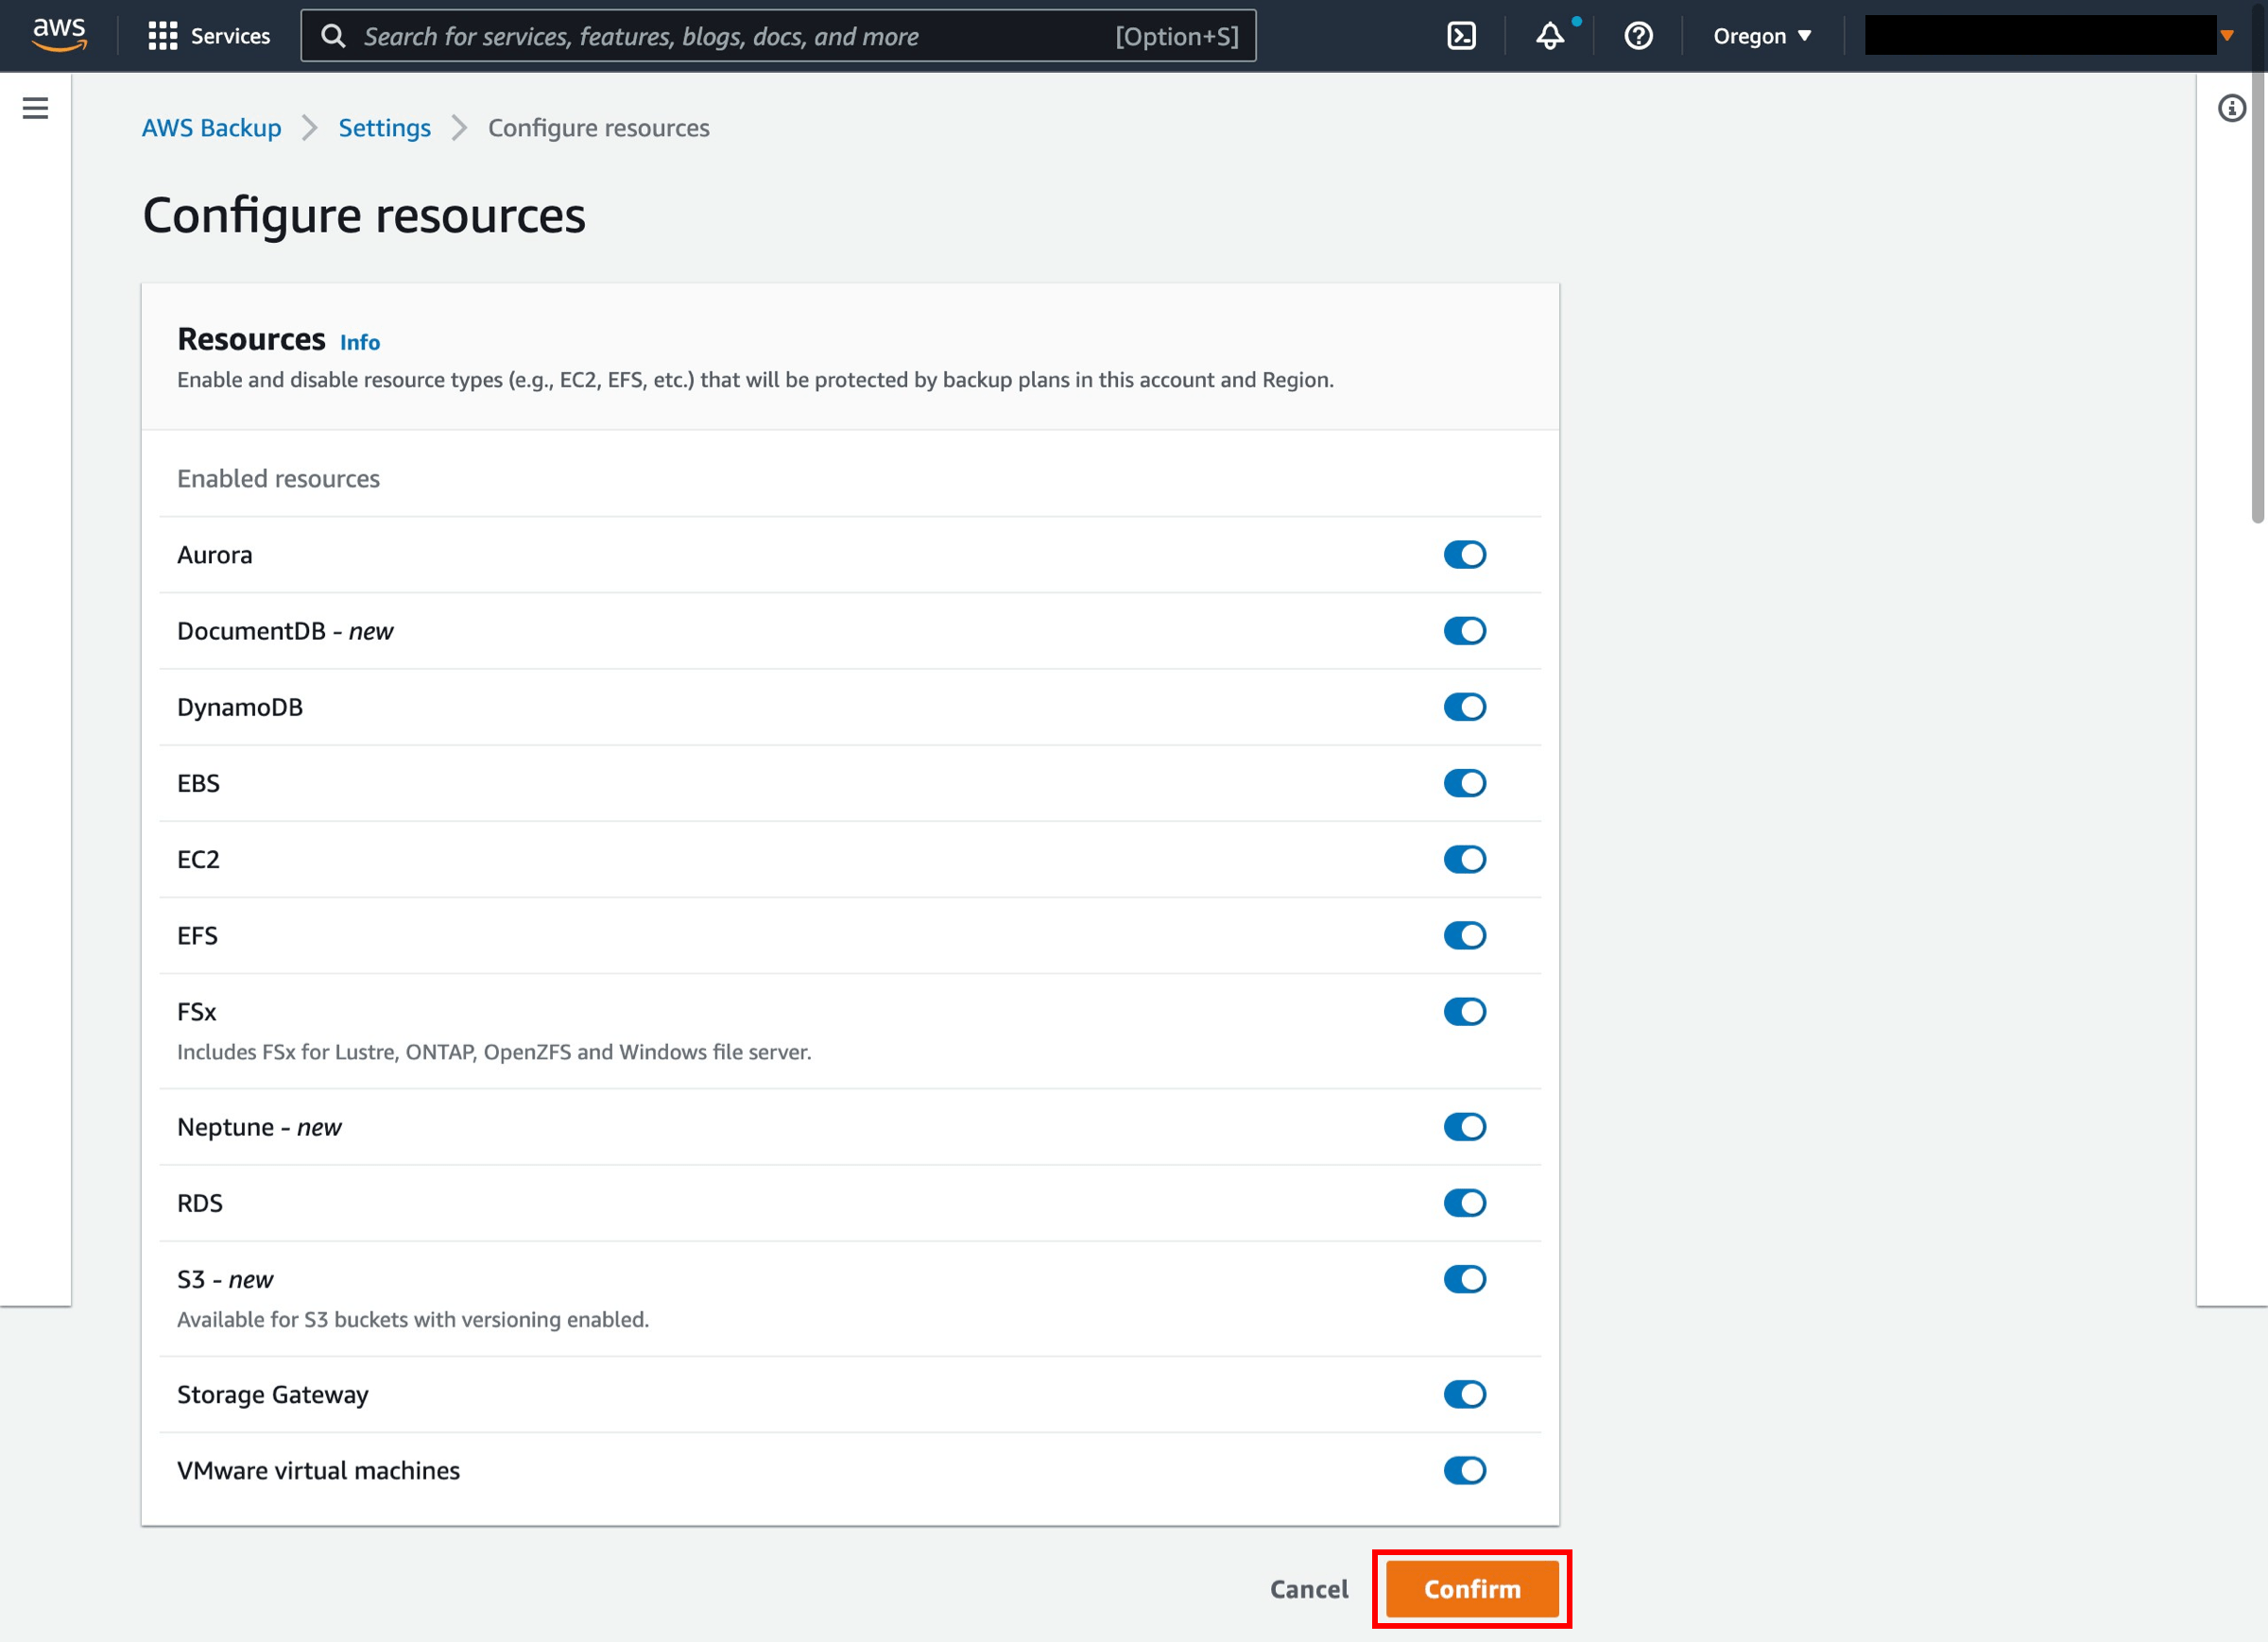Open the CloudShell terminal icon
The height and width of the screenshot is (1642, 2268).
pos(1464,35)
